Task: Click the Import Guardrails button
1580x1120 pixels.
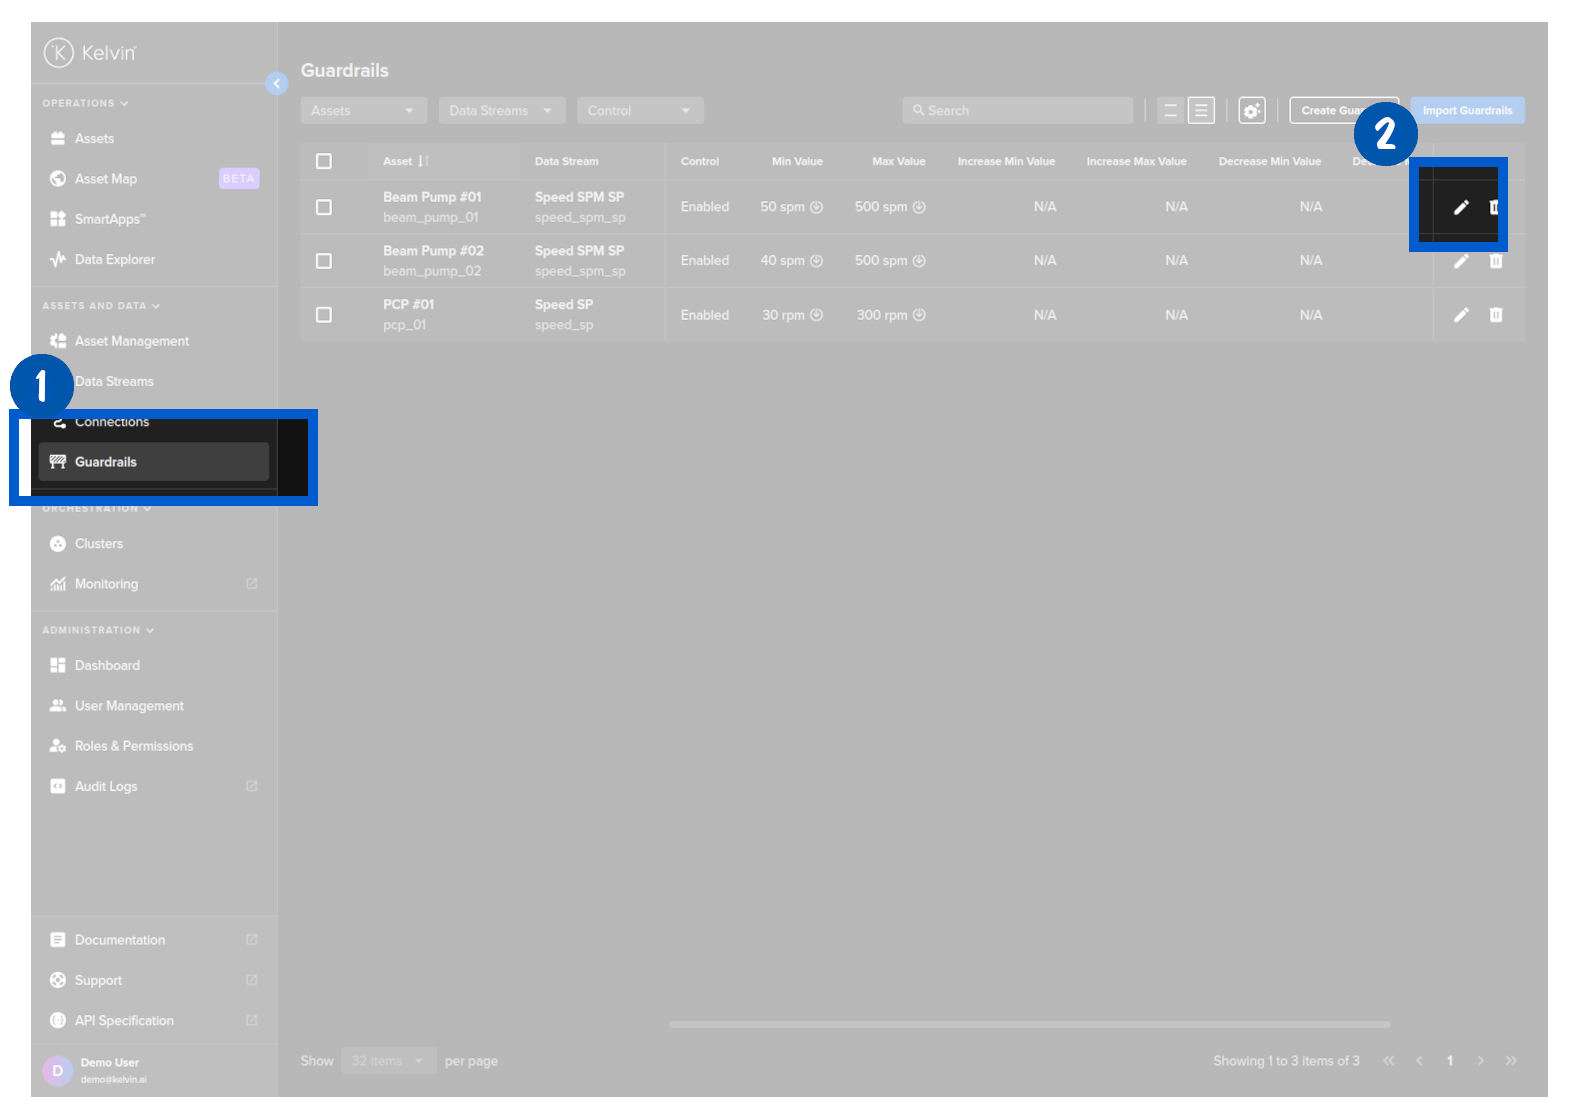Action: tap(1467, 111)
